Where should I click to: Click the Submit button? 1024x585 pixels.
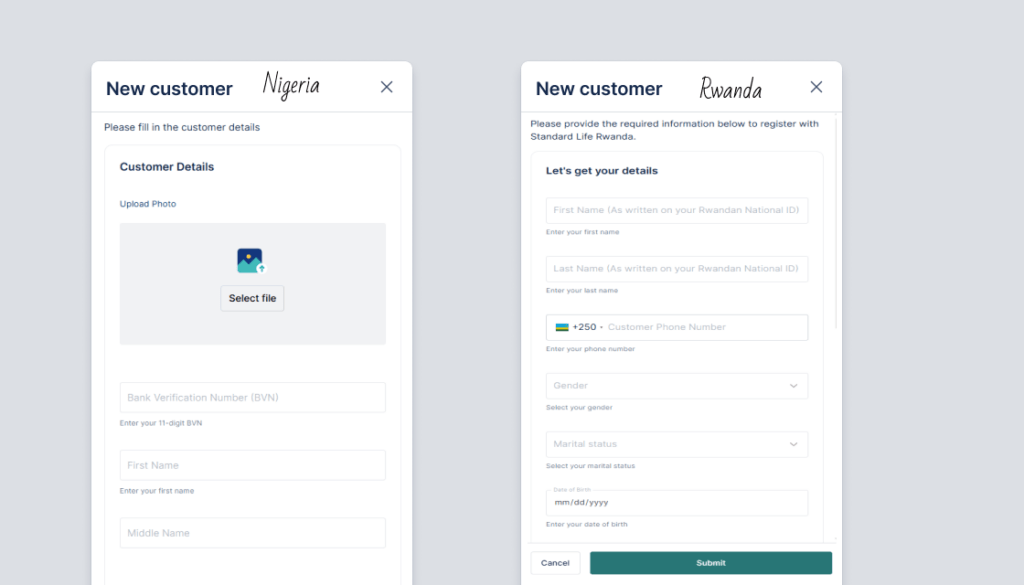coord(710,563)
